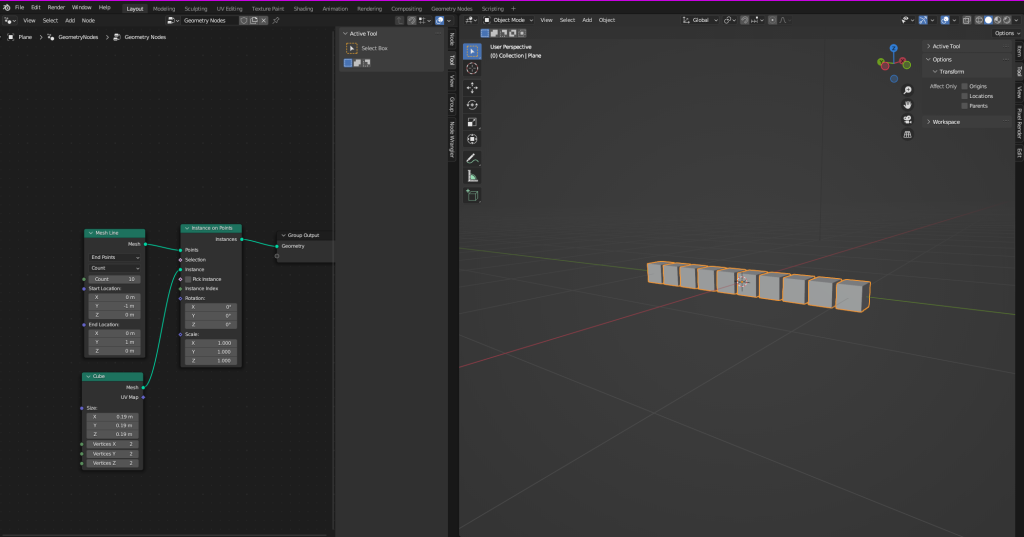The height and width of the screenshot is (537, 1024).
Task: Click the Add Cube tool icon
Action: pyautogui.click(x=472, y=196)
